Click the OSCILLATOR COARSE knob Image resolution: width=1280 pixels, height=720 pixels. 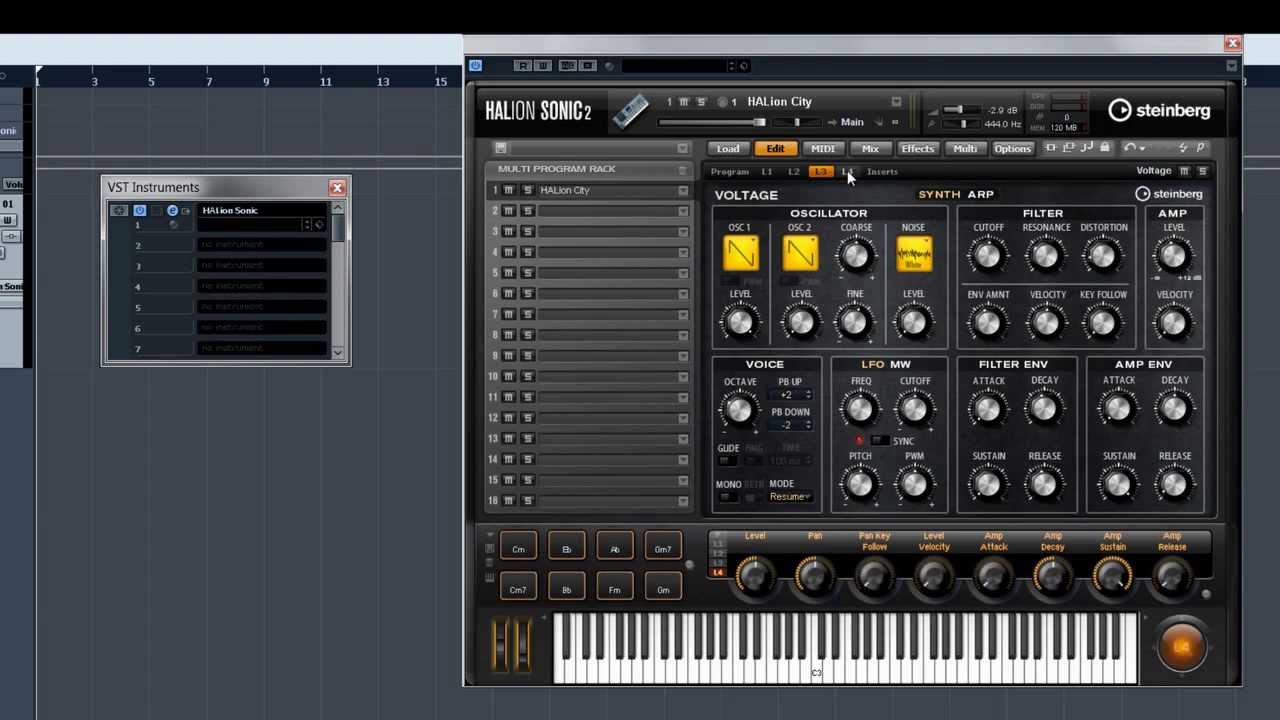coord(856,256)
